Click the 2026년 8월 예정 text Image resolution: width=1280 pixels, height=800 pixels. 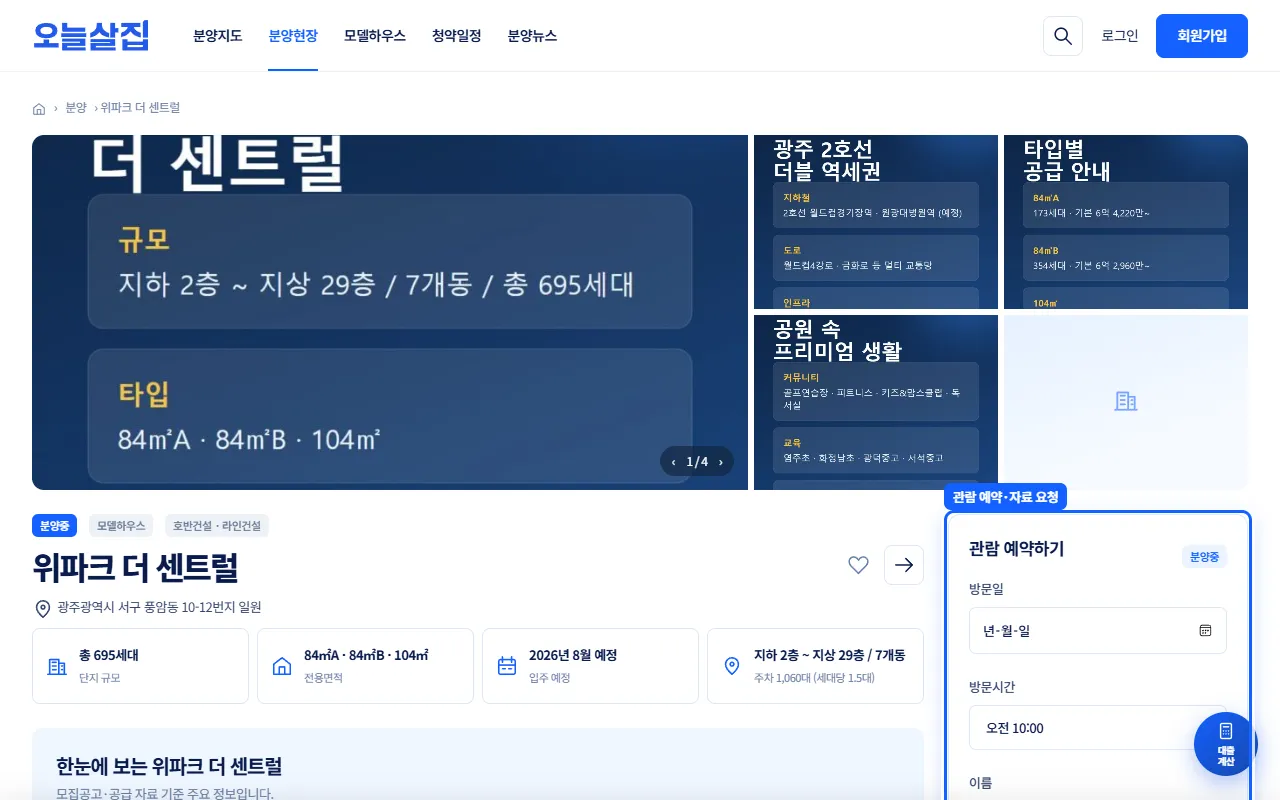click(573, 656)
